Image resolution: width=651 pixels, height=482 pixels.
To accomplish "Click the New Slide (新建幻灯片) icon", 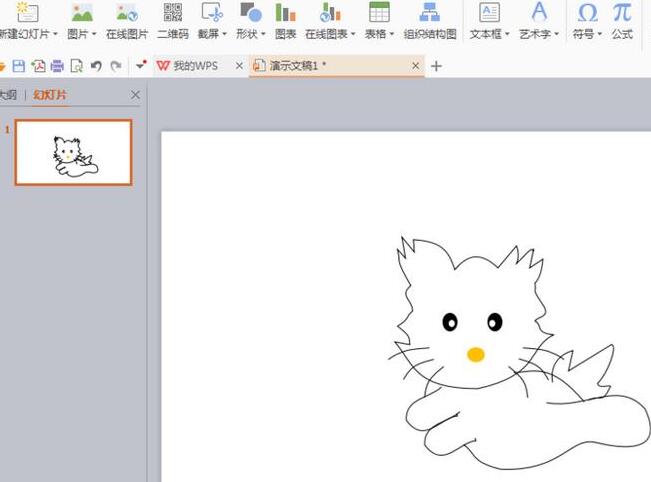I will [28, 13].
